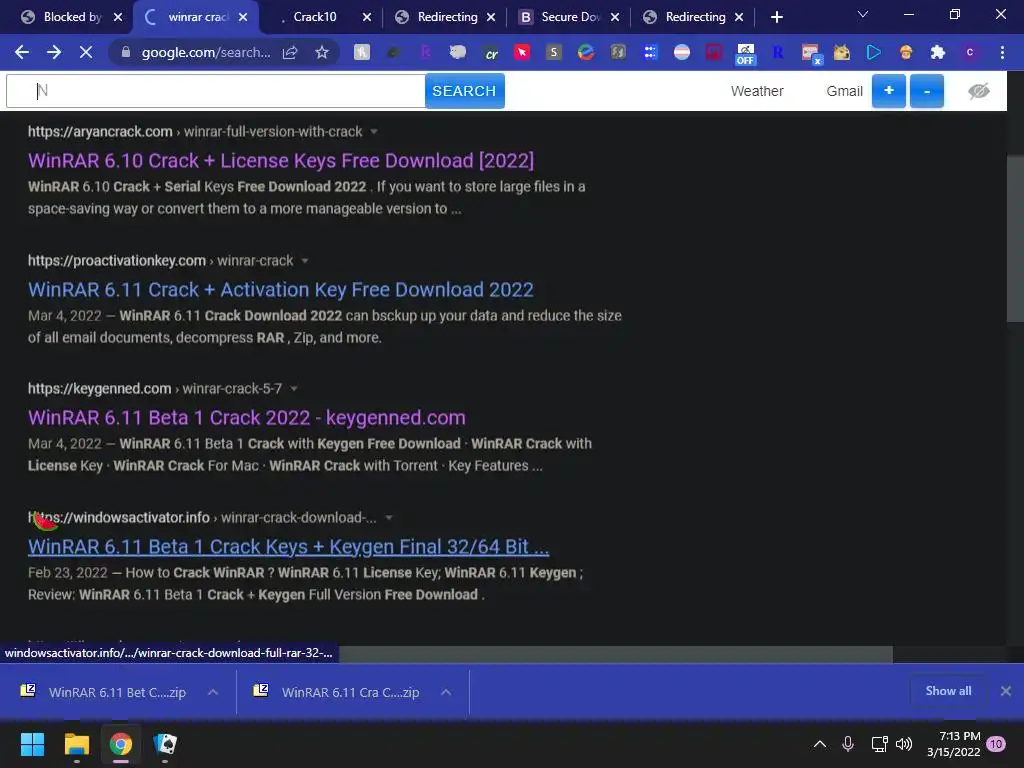
Task: Click 'Show all' downloads button
Action: click(x=948, y=691)
